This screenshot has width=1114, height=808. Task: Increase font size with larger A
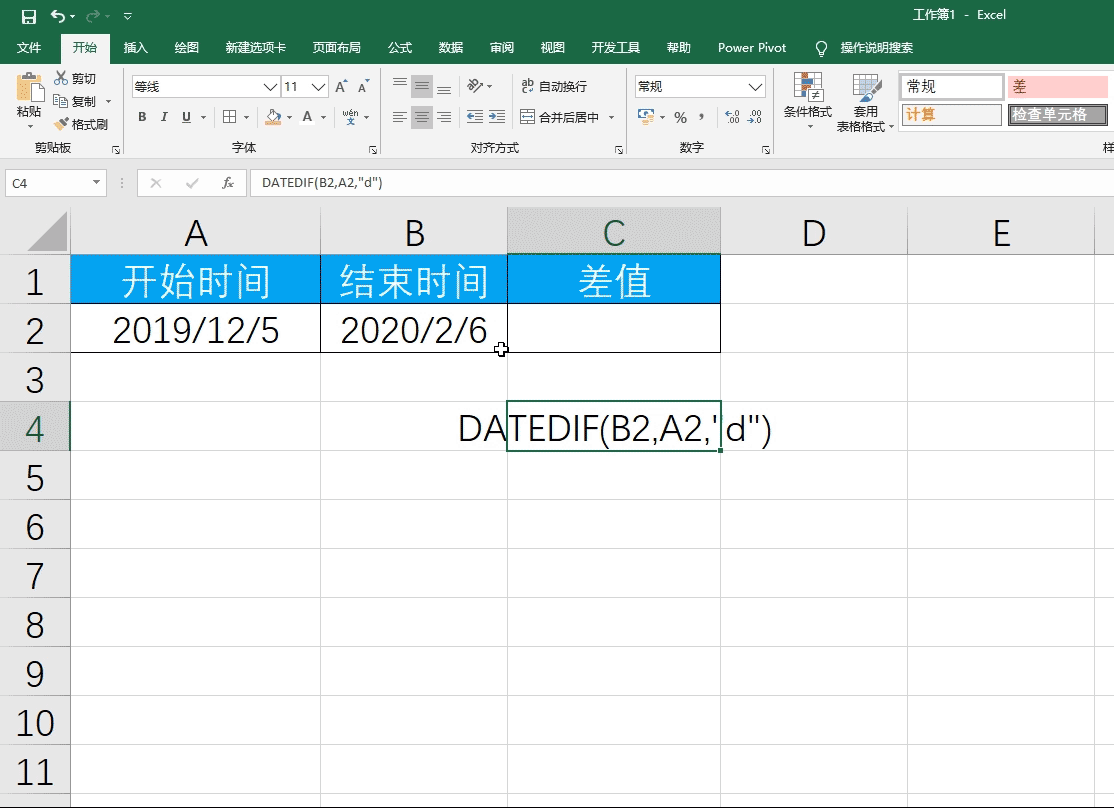pyautogui.click(x=341, y=87)
